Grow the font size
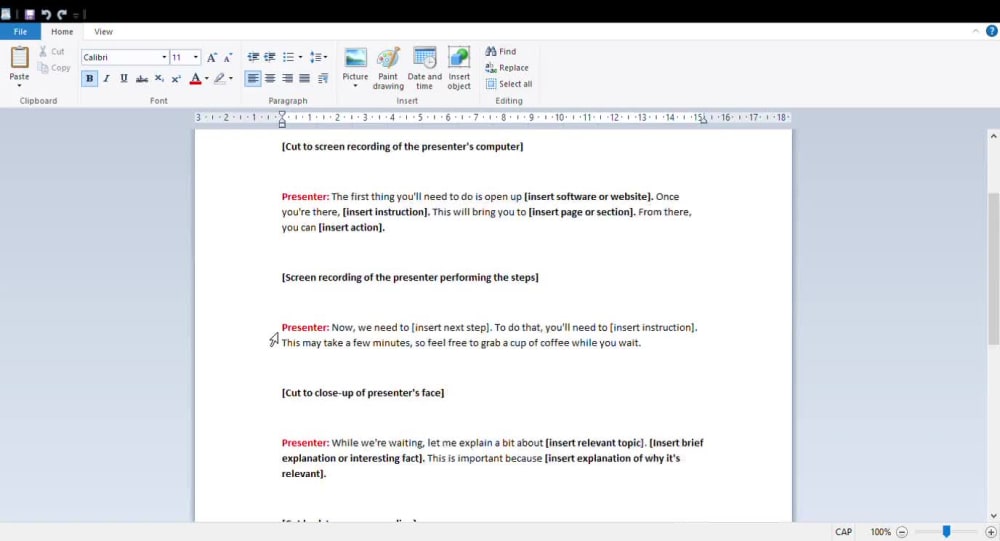 (x=212, y=57)
